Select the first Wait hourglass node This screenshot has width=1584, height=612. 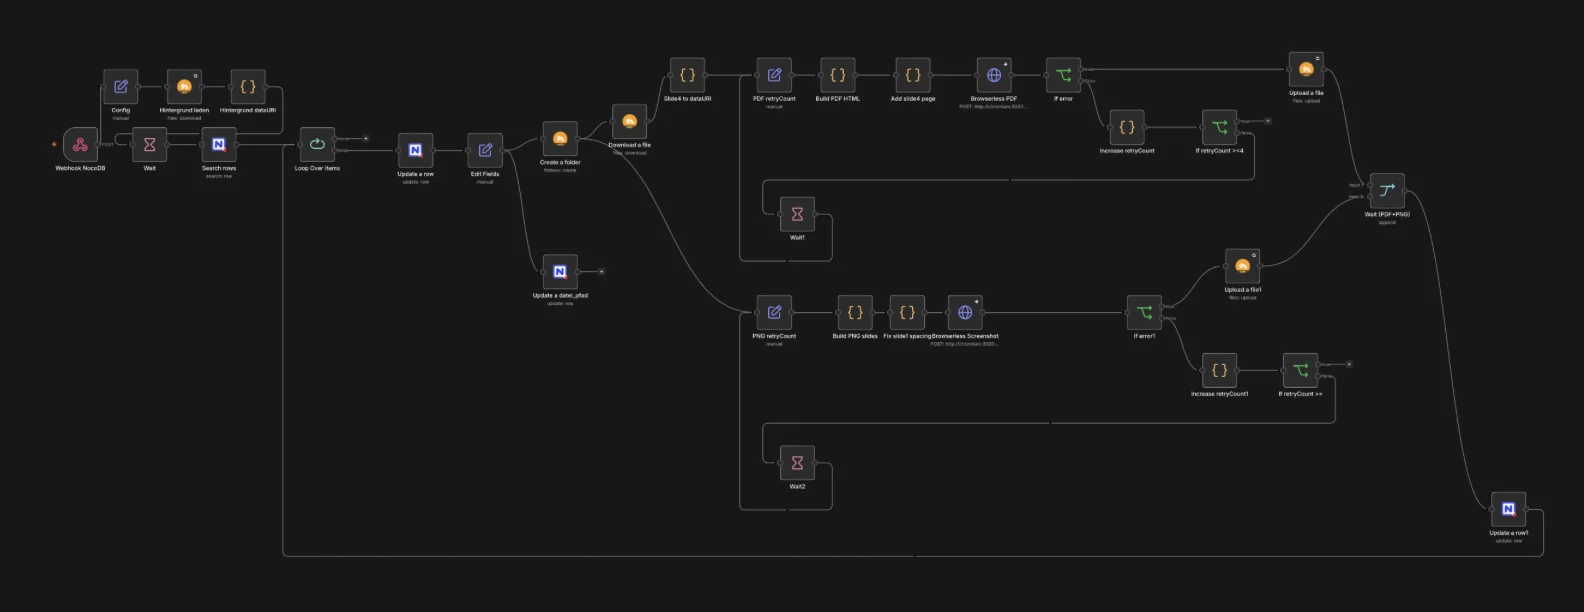(149, 145)
